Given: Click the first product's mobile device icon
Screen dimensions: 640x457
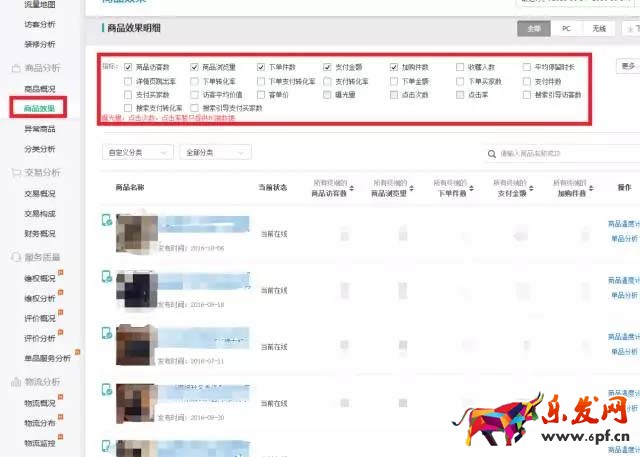Looking at the screenshot, I should pos(107,221).
